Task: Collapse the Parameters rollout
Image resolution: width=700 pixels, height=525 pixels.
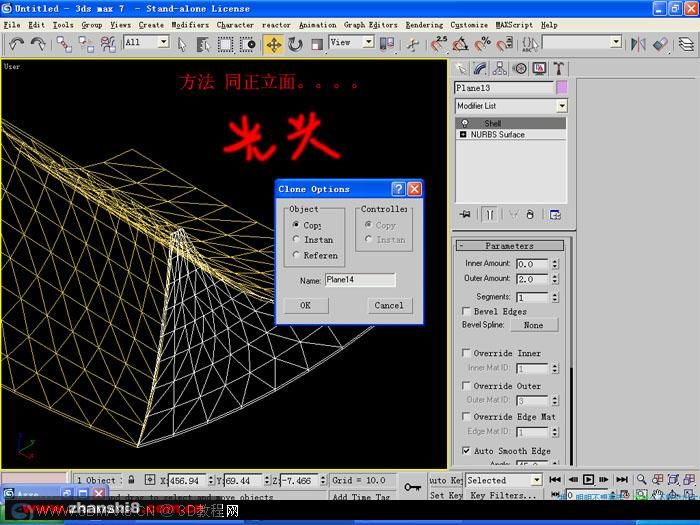Action: tap(509, 246)
